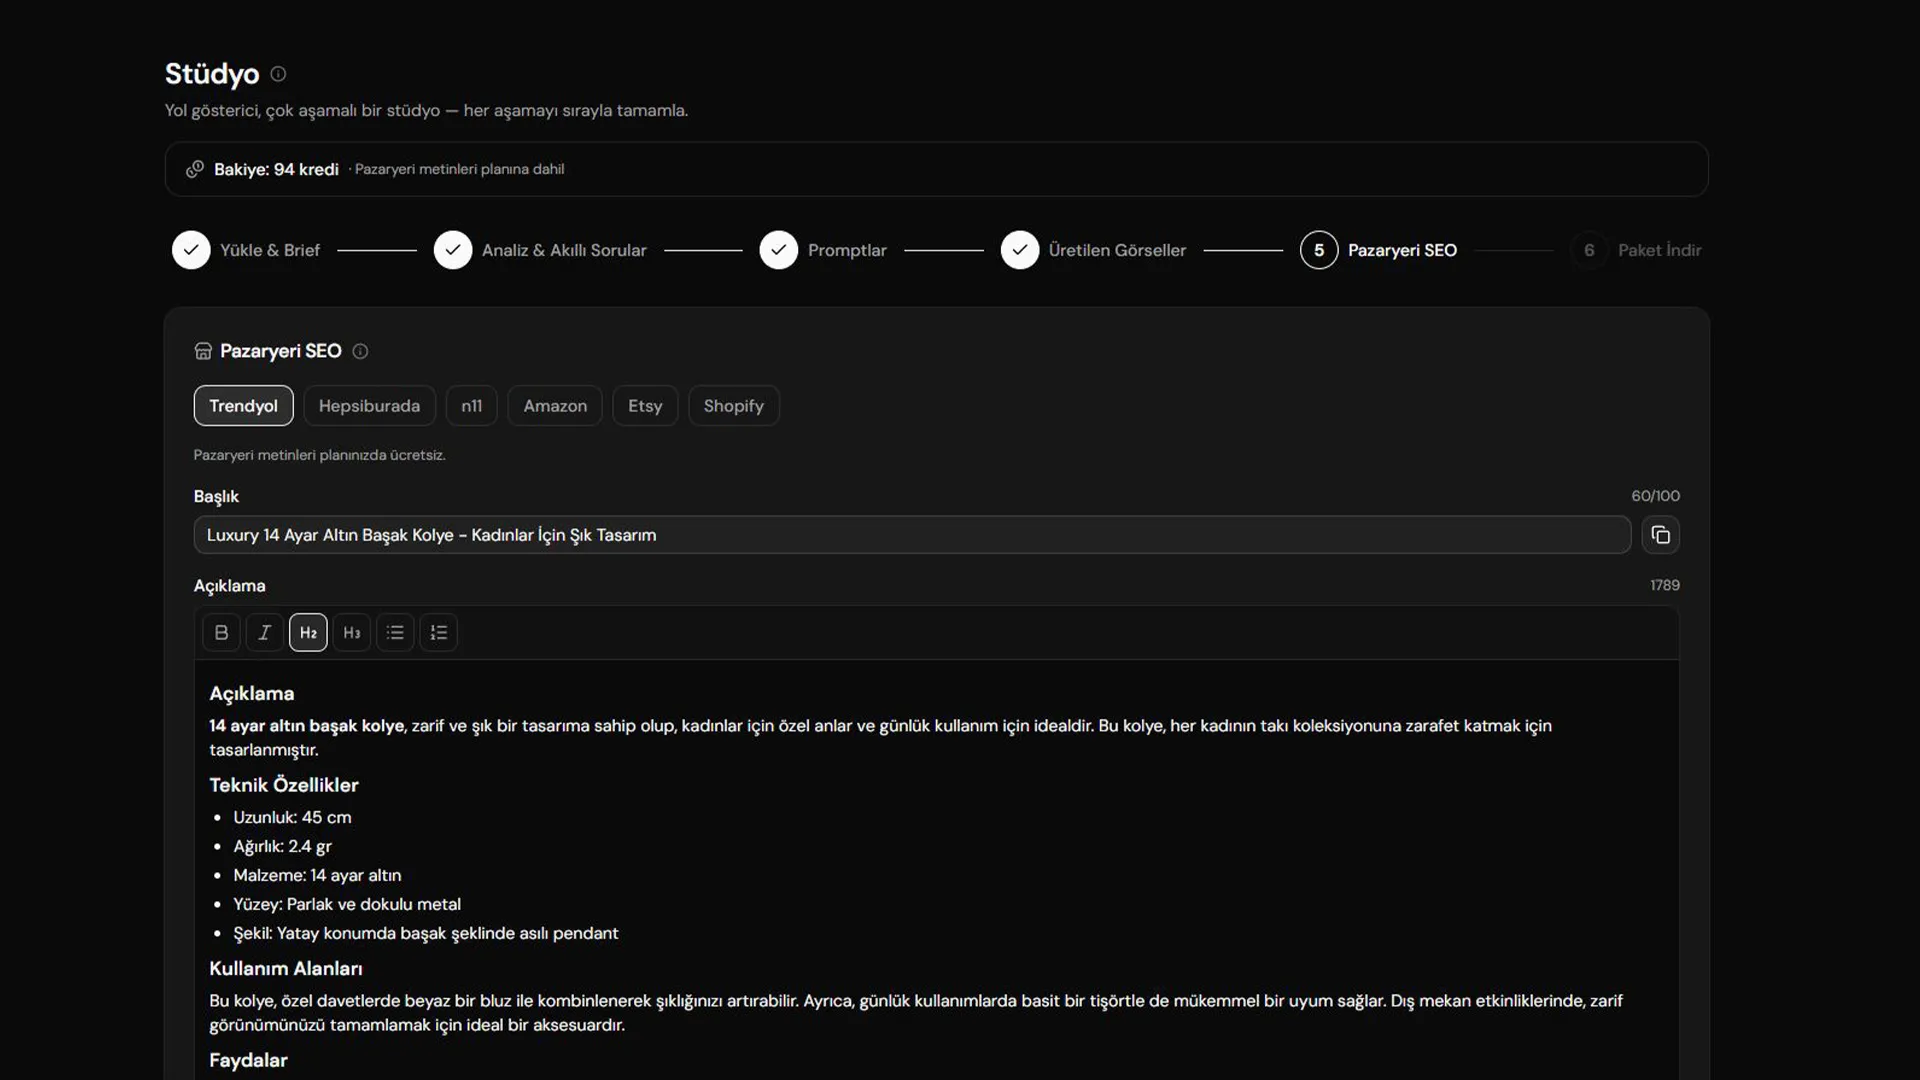Insert a numbered list
Image resolution: width=1920 pixels, height=1080 pixels.
pos(439,632)
